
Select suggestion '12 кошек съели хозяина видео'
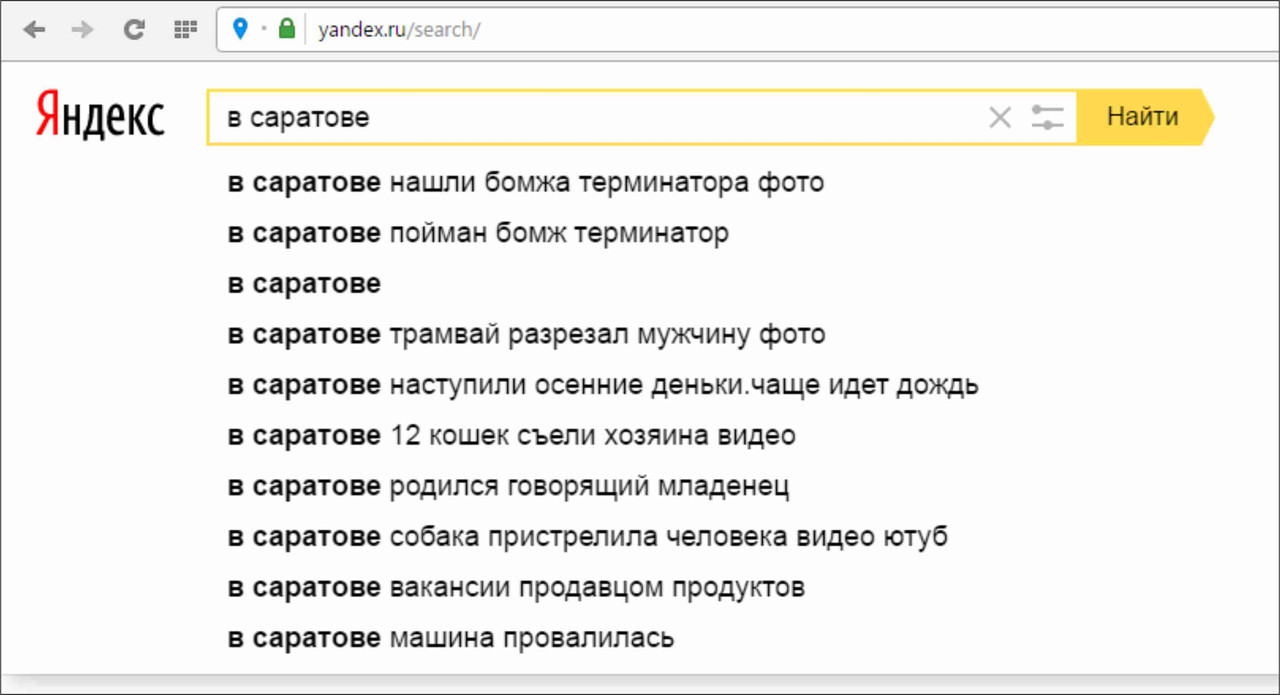pos(512,436)
